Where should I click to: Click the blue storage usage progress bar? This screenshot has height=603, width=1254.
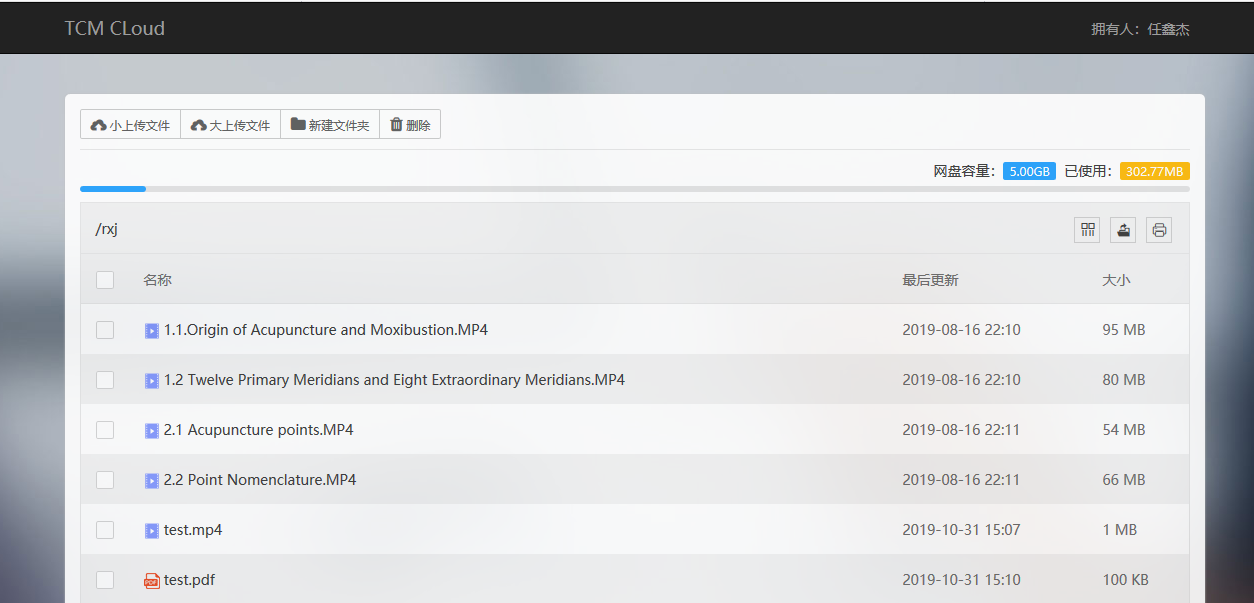[x=113, y=188]
